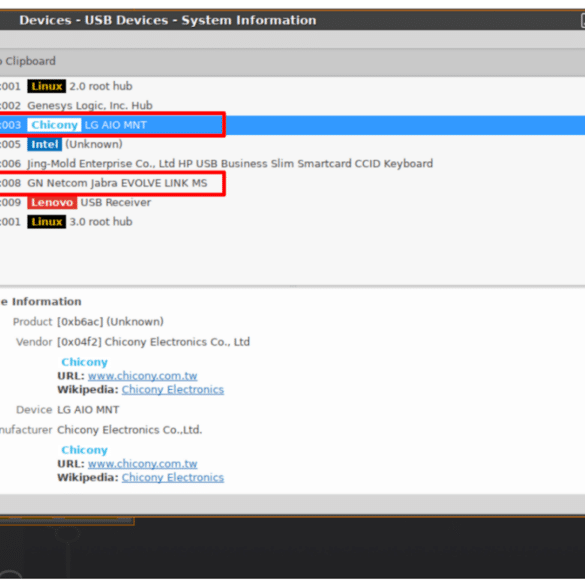Click the Manufacturer value Chicony Electronics Co.,Ltd.
The height and width of the screenshot is (585, 585).
click(x=129, y=430)
